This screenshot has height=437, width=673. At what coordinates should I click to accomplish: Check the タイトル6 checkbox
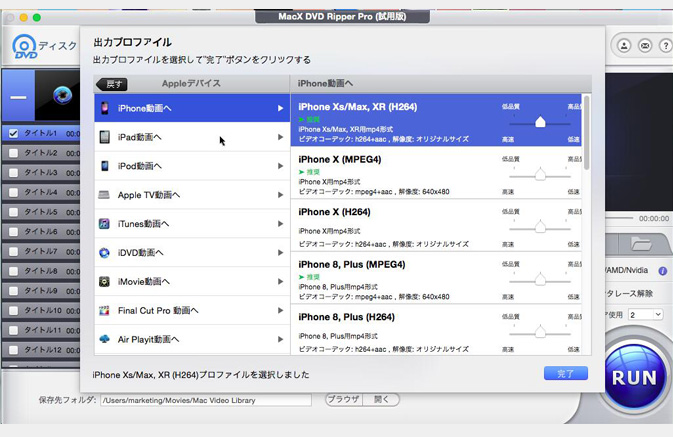13,232
